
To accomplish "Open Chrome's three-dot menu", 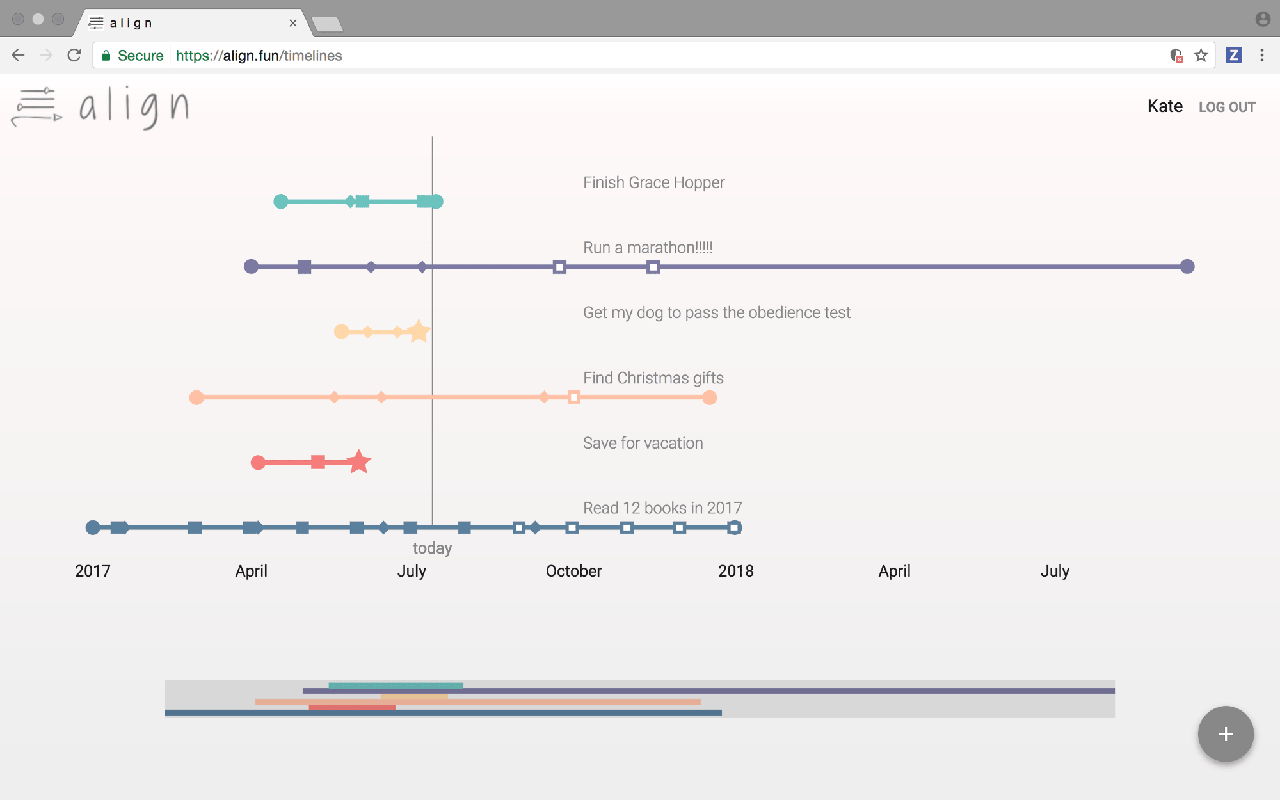I will (x=1262, y=56).
